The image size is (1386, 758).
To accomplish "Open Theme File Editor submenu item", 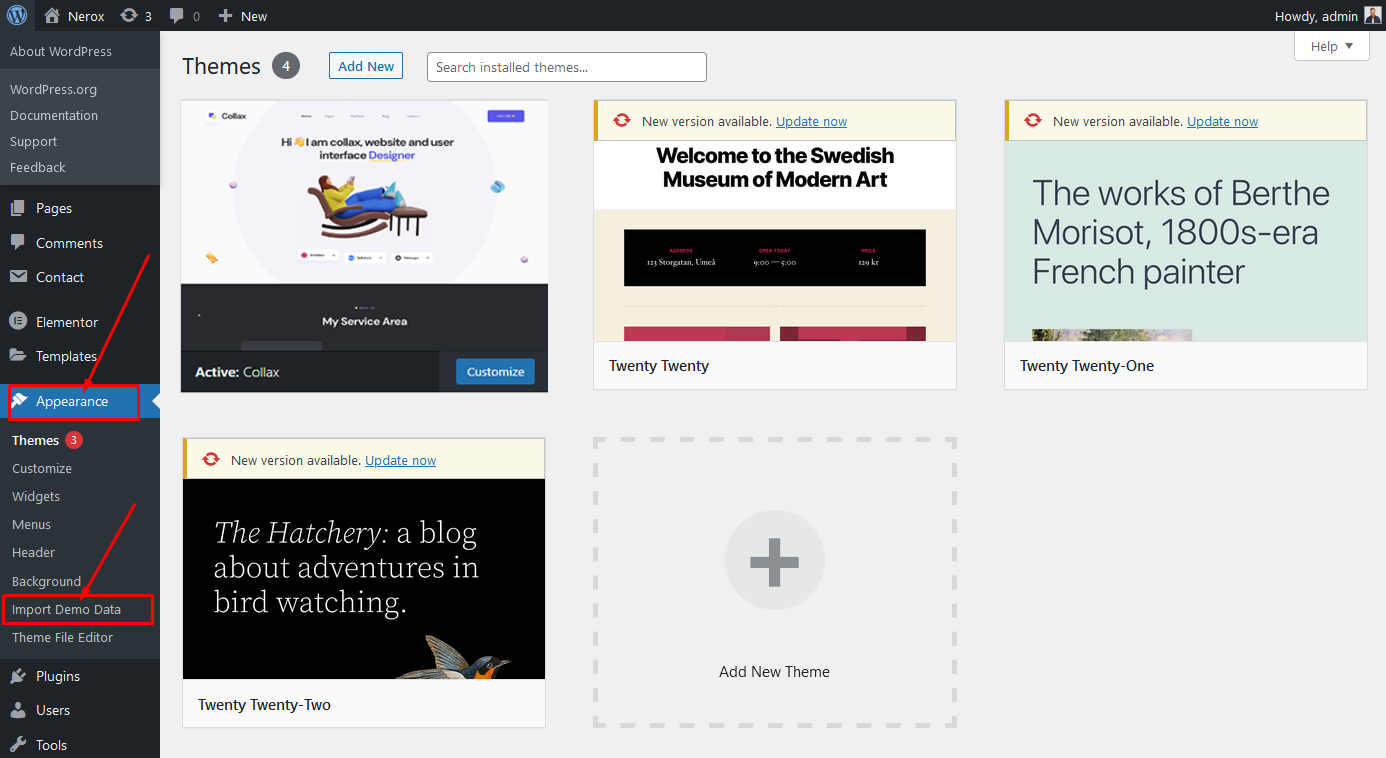I will (63, 637).
